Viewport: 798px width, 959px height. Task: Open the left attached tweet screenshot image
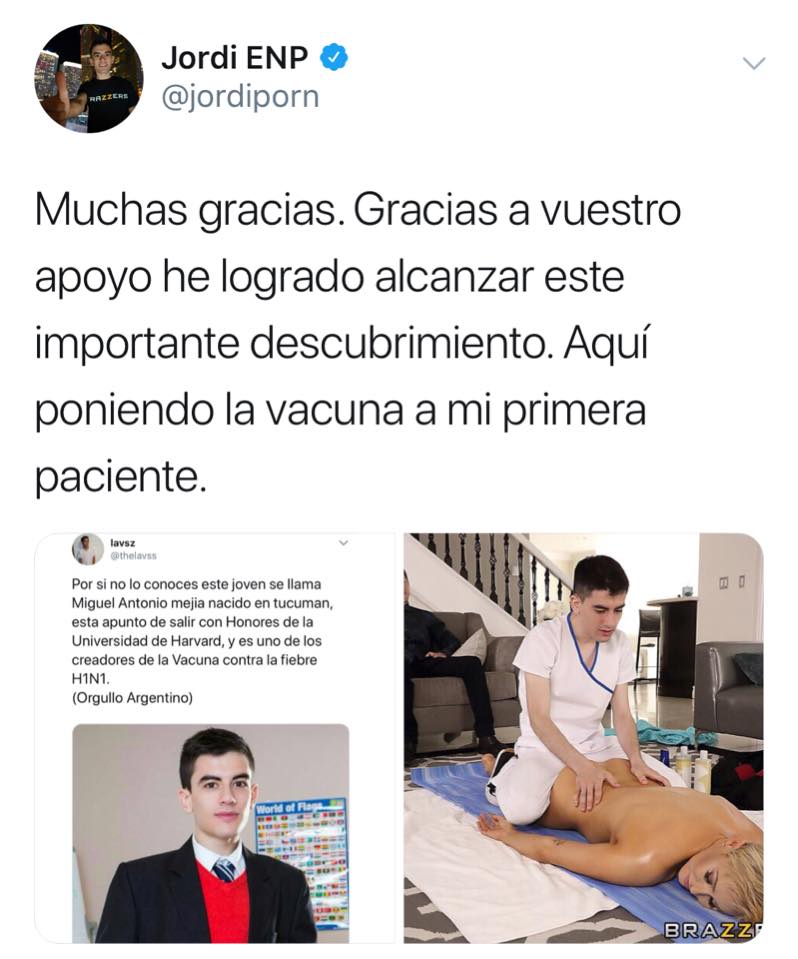(215, 738)
